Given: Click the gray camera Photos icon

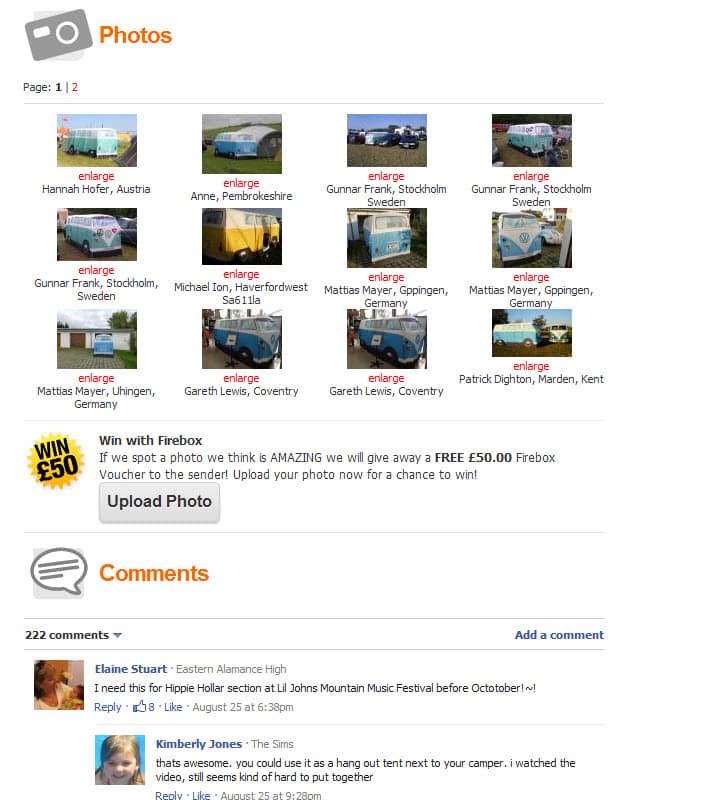Looking at the screenshot, I should point(58,35).
